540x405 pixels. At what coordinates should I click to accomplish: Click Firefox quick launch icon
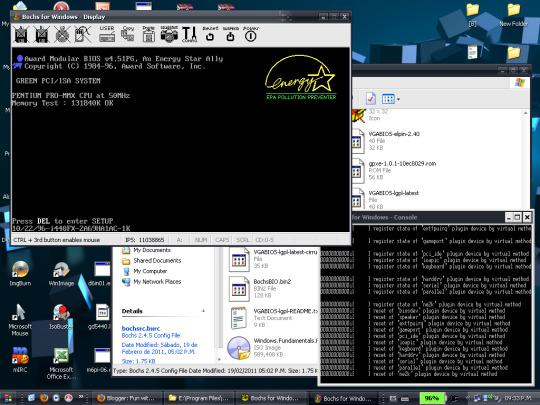[x=44, y=398]
